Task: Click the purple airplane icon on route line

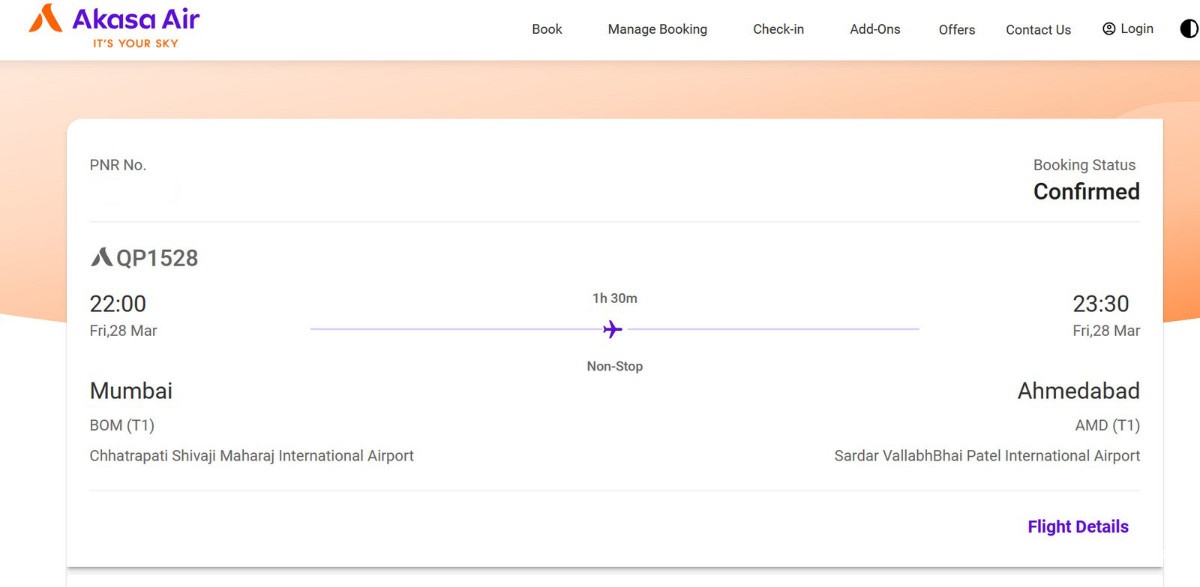Action: tap(613, 329)
